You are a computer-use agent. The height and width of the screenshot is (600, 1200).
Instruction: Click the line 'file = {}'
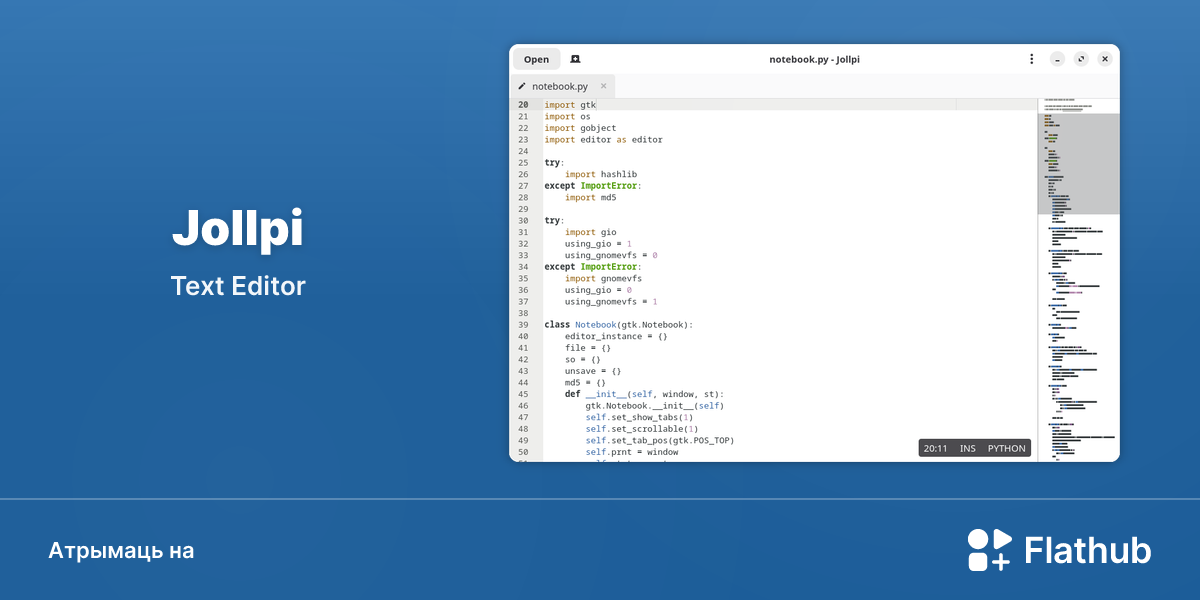(x=588, y=348)
